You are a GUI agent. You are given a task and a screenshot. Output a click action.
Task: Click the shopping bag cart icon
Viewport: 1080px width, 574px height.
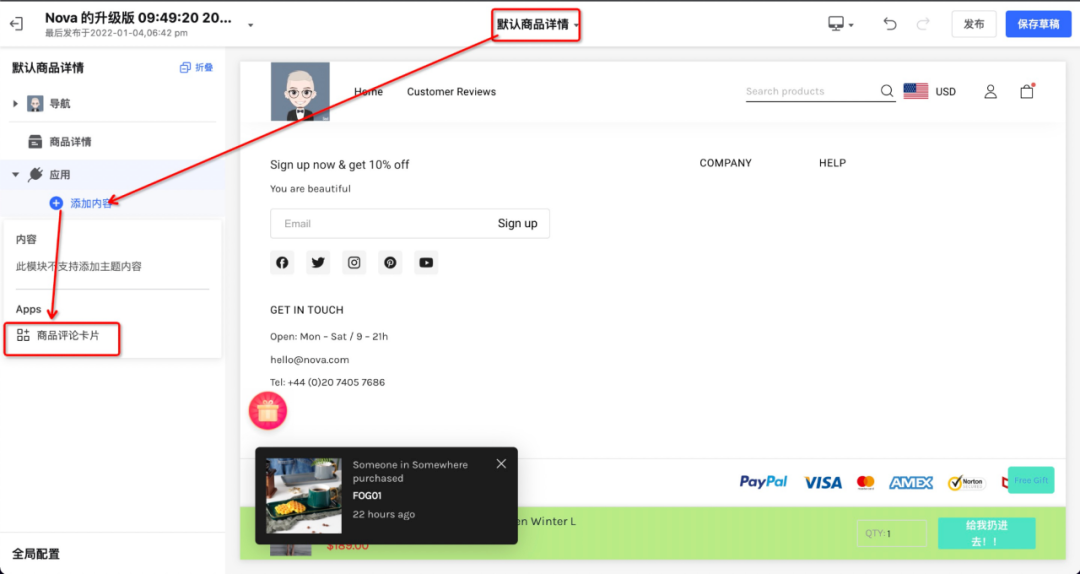(x=1026, y=91)
